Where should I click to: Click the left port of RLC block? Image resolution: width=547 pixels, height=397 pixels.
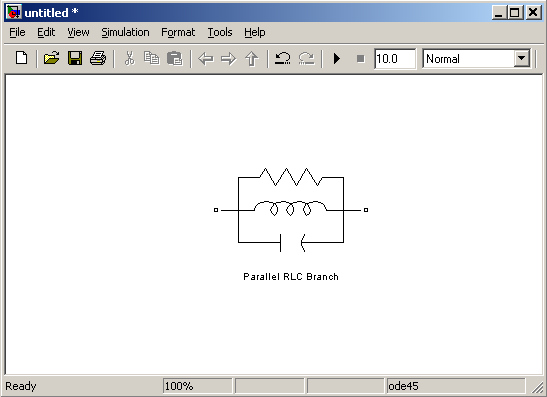216,210
